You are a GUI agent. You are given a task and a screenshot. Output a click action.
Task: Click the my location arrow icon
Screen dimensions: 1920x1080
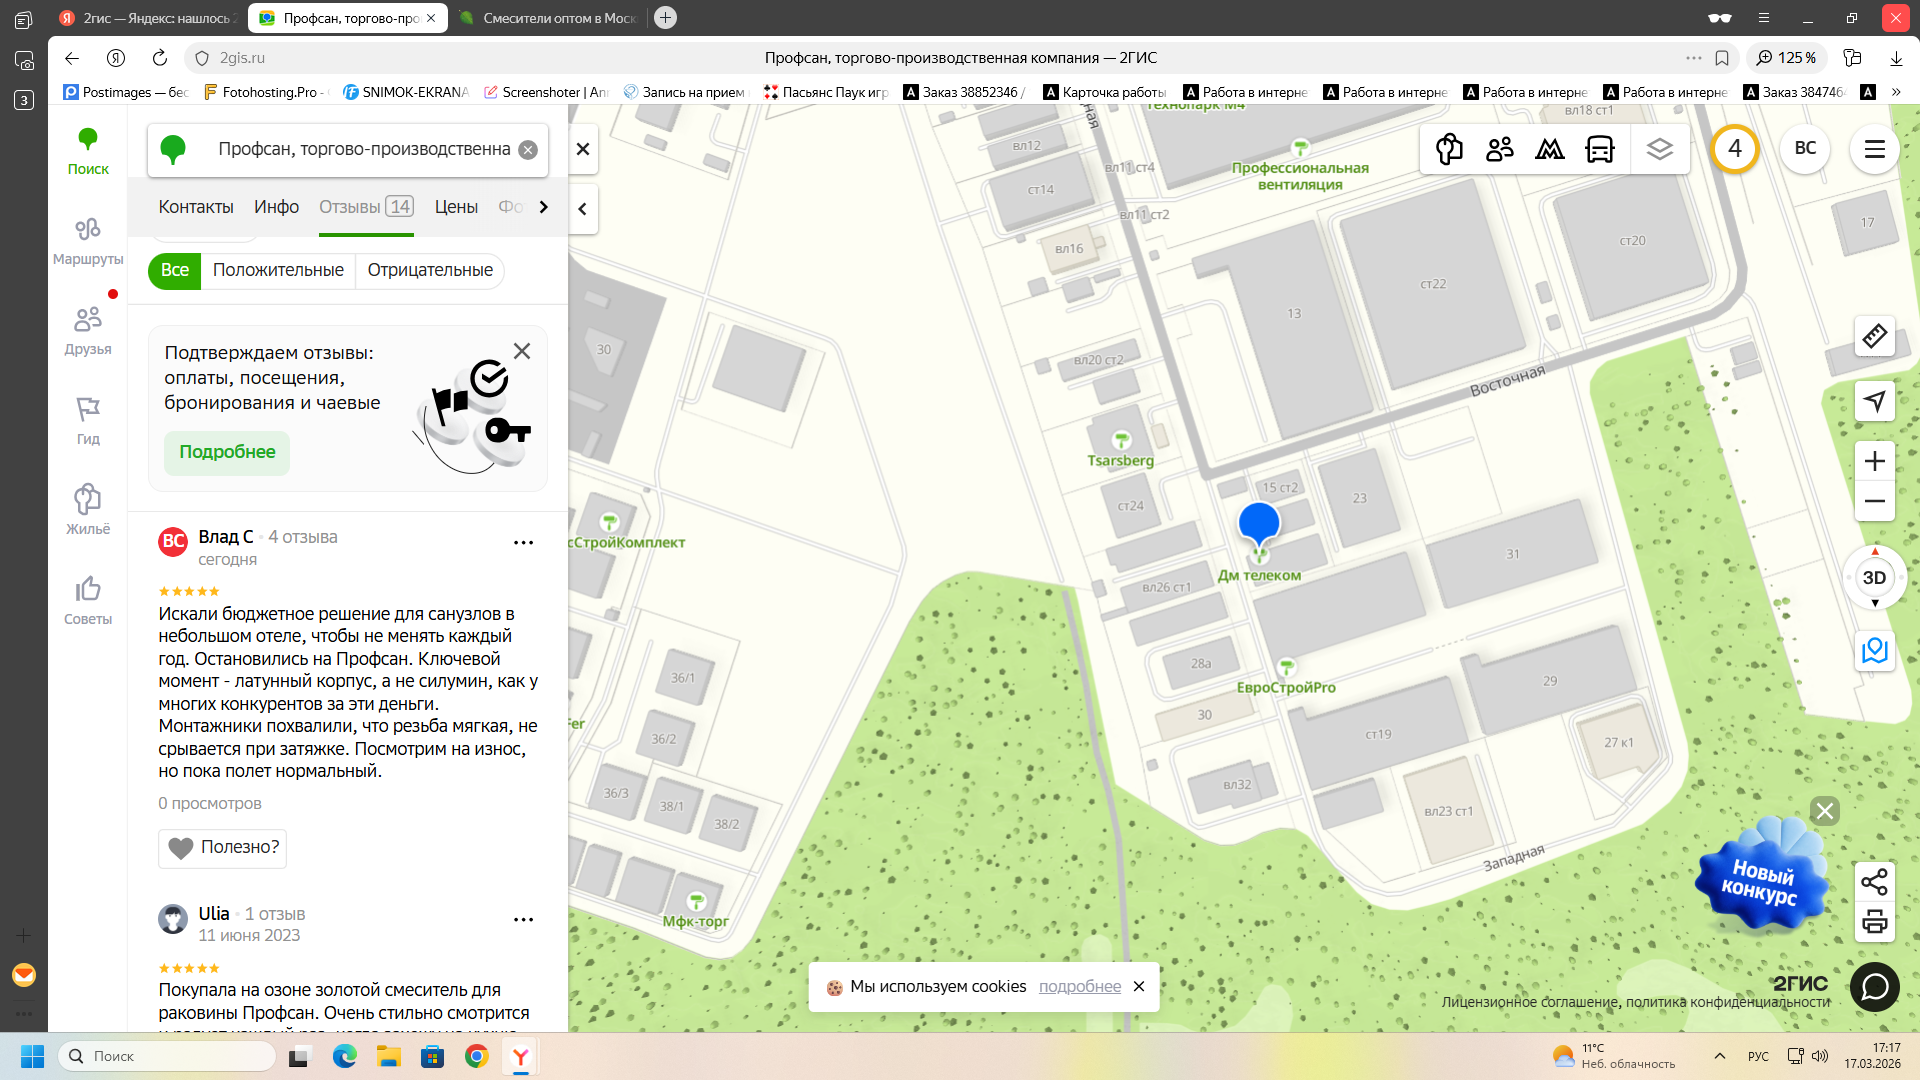(x=1874, y=401)
